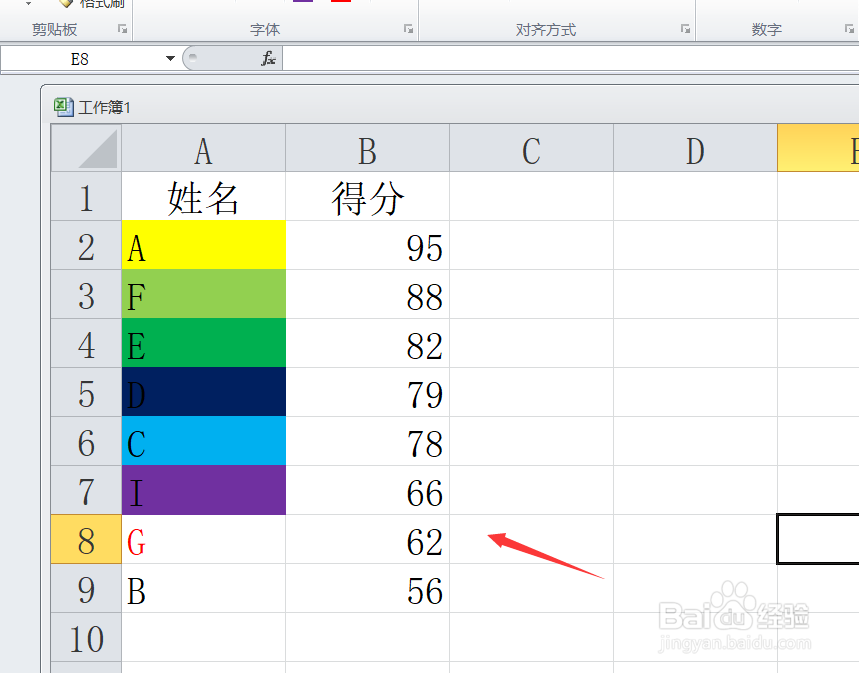Select the score cell 79
Screen dimensions: 859x673
coord(367,392)
